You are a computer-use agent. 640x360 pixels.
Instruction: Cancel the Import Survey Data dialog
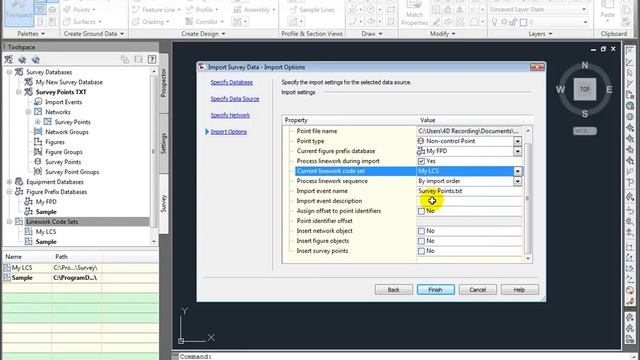[x=478, y=289]
